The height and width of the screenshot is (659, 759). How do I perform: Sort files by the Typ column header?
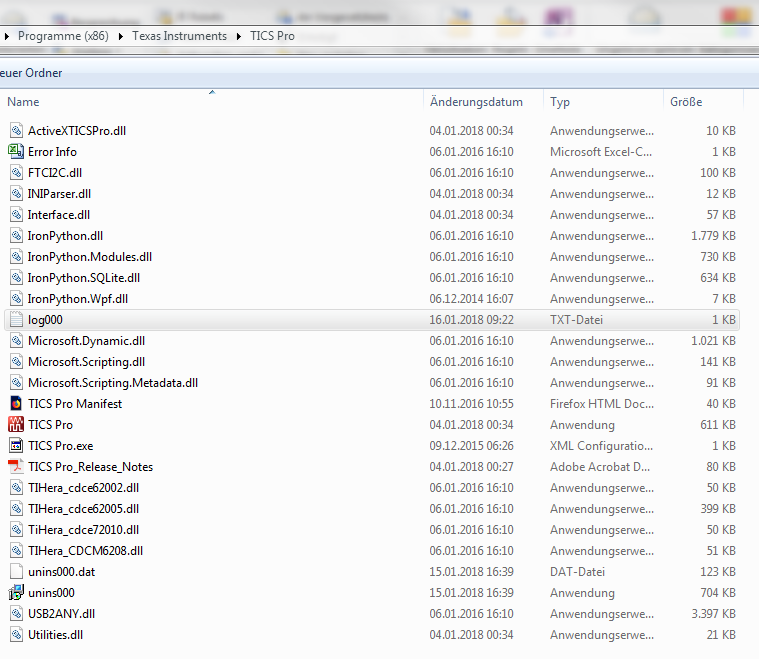pyautogui.click(x=560, y=102)
